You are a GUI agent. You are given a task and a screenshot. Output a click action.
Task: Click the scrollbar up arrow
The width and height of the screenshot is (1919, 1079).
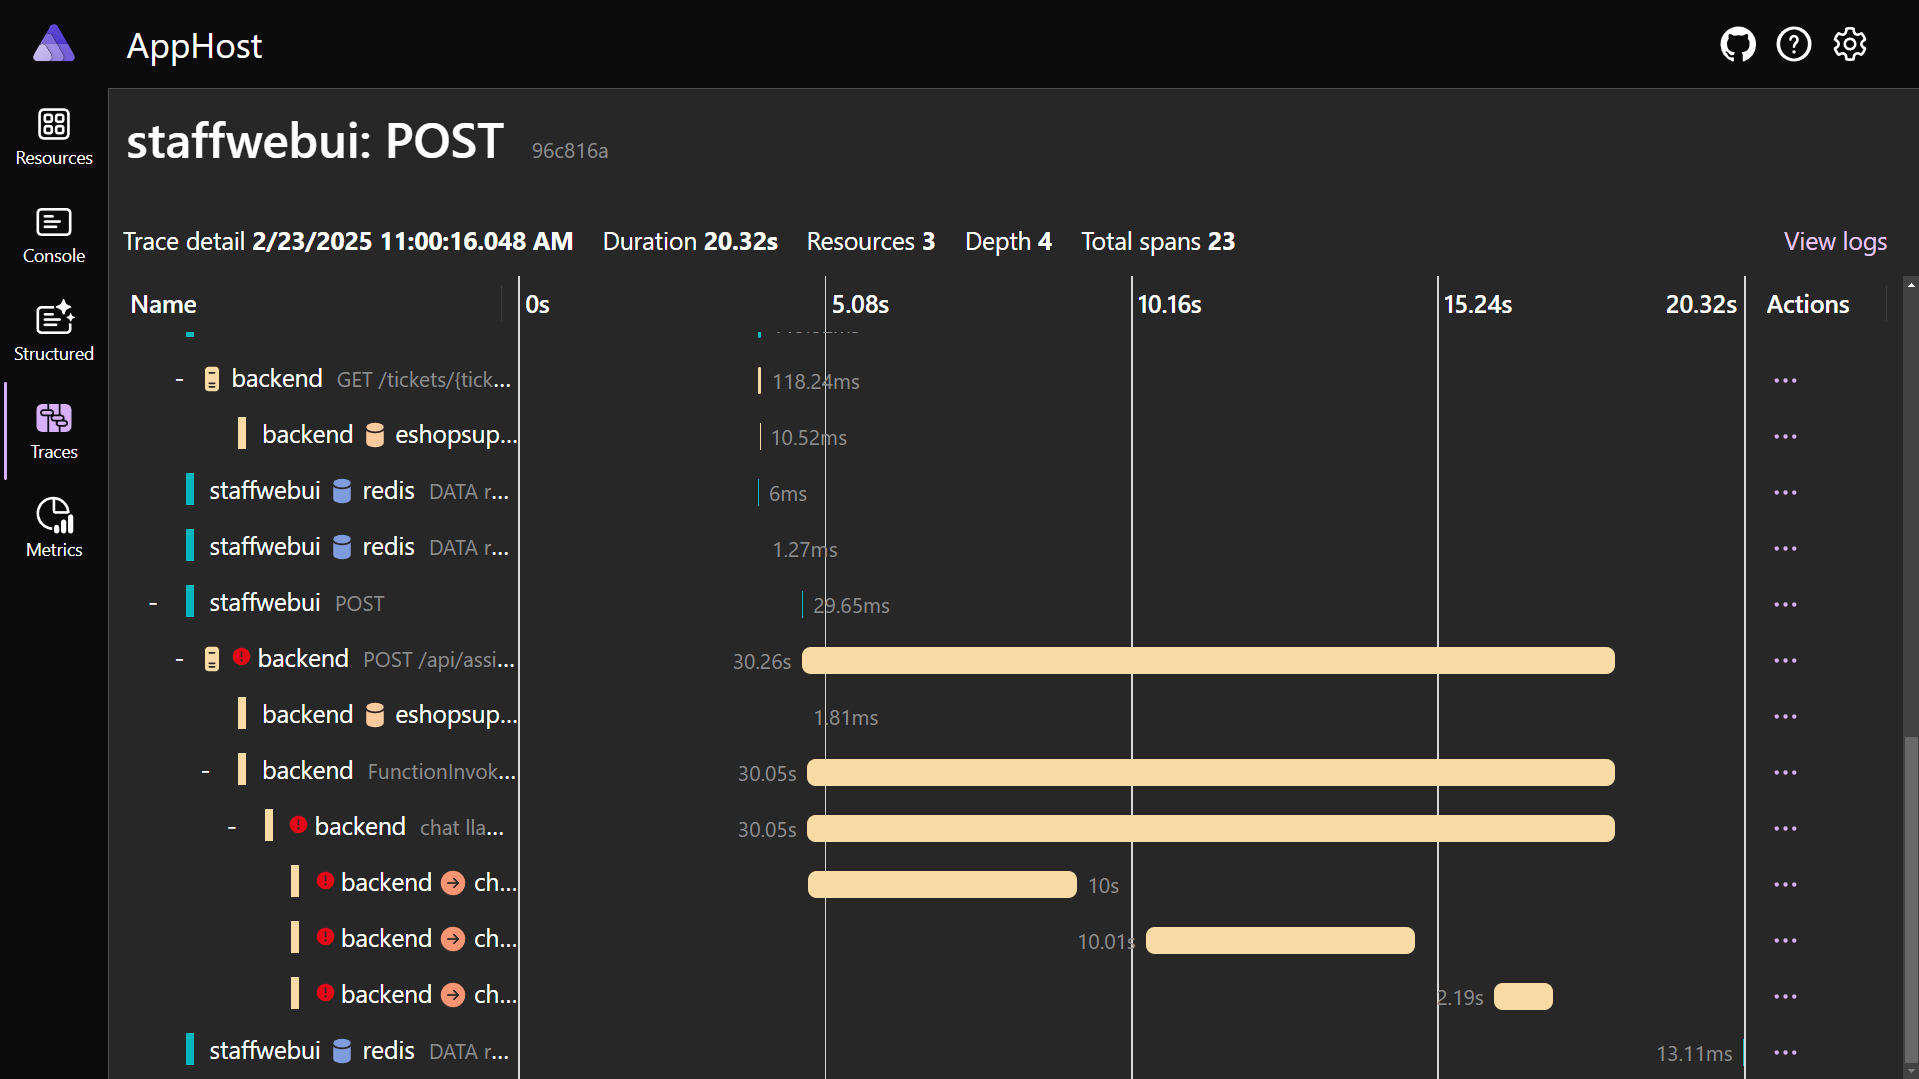point(1911,285)
